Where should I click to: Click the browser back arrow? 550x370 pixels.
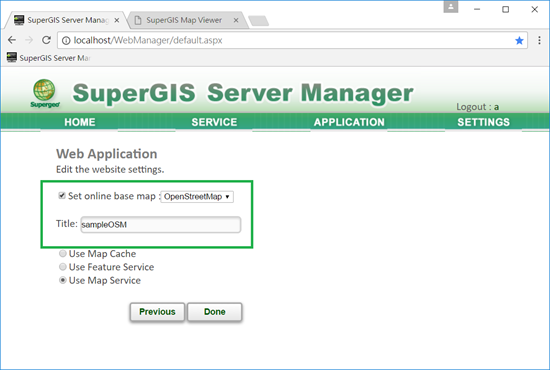click(x=12, y=40)
